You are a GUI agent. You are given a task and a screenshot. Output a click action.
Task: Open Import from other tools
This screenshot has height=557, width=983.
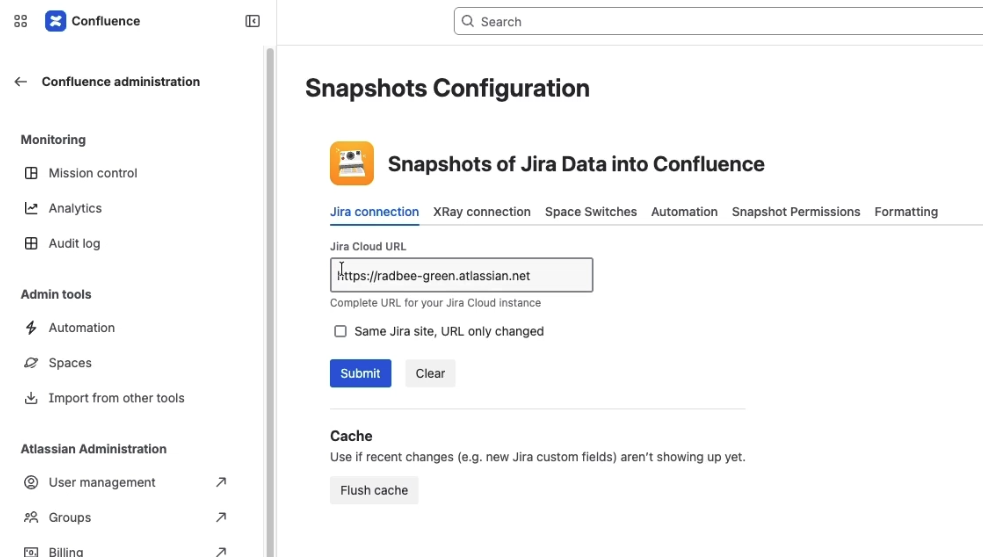click(x=117, y=398)
